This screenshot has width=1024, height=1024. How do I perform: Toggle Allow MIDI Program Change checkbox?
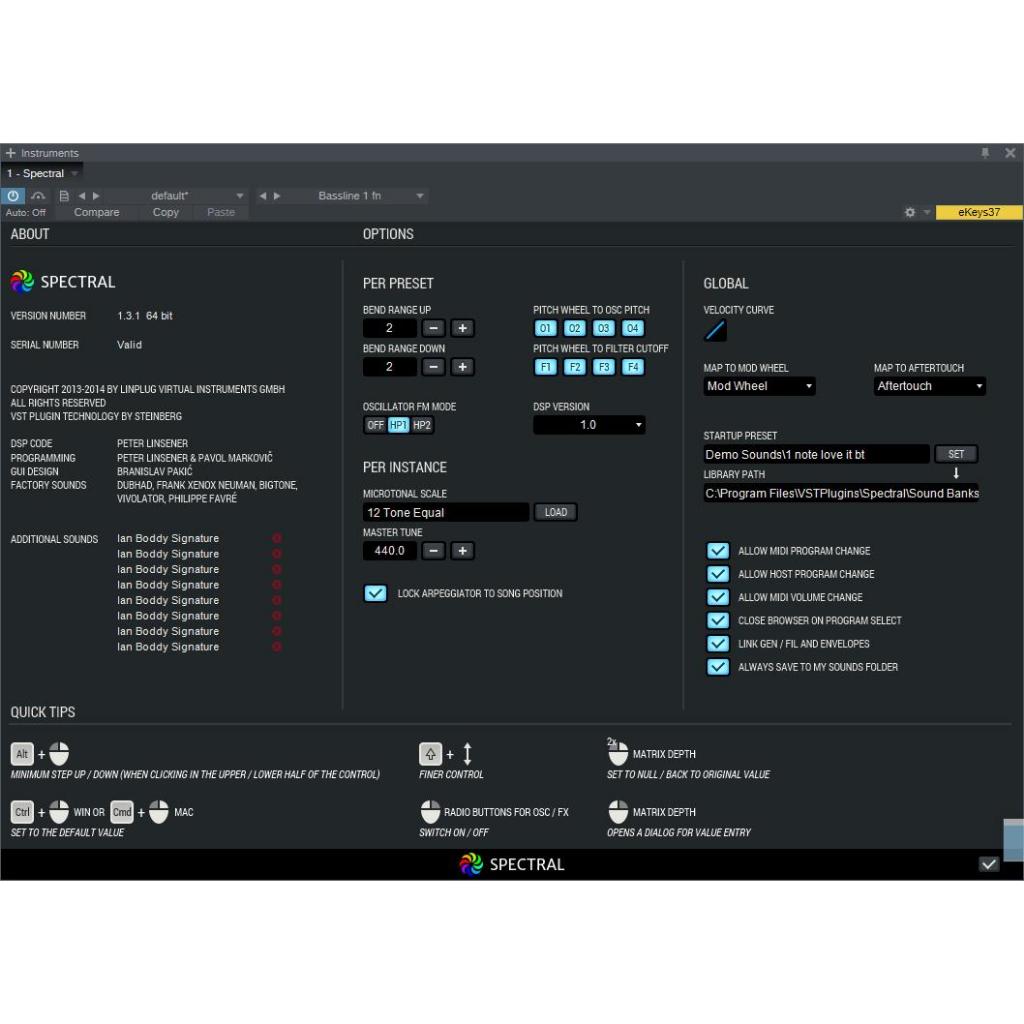pos(718,551)
